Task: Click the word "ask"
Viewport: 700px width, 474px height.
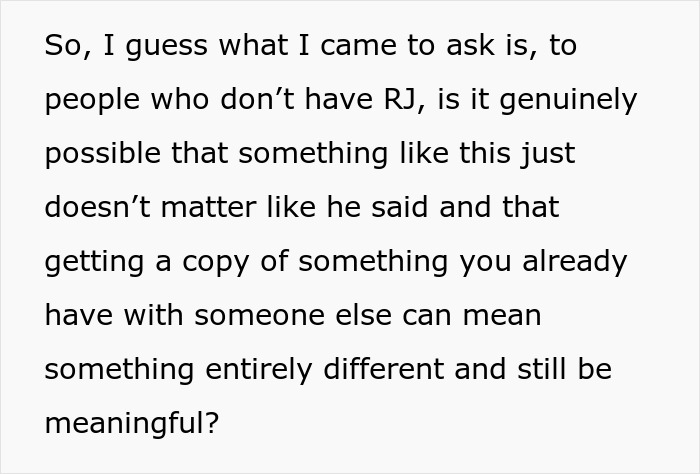Action: point(471,45)
